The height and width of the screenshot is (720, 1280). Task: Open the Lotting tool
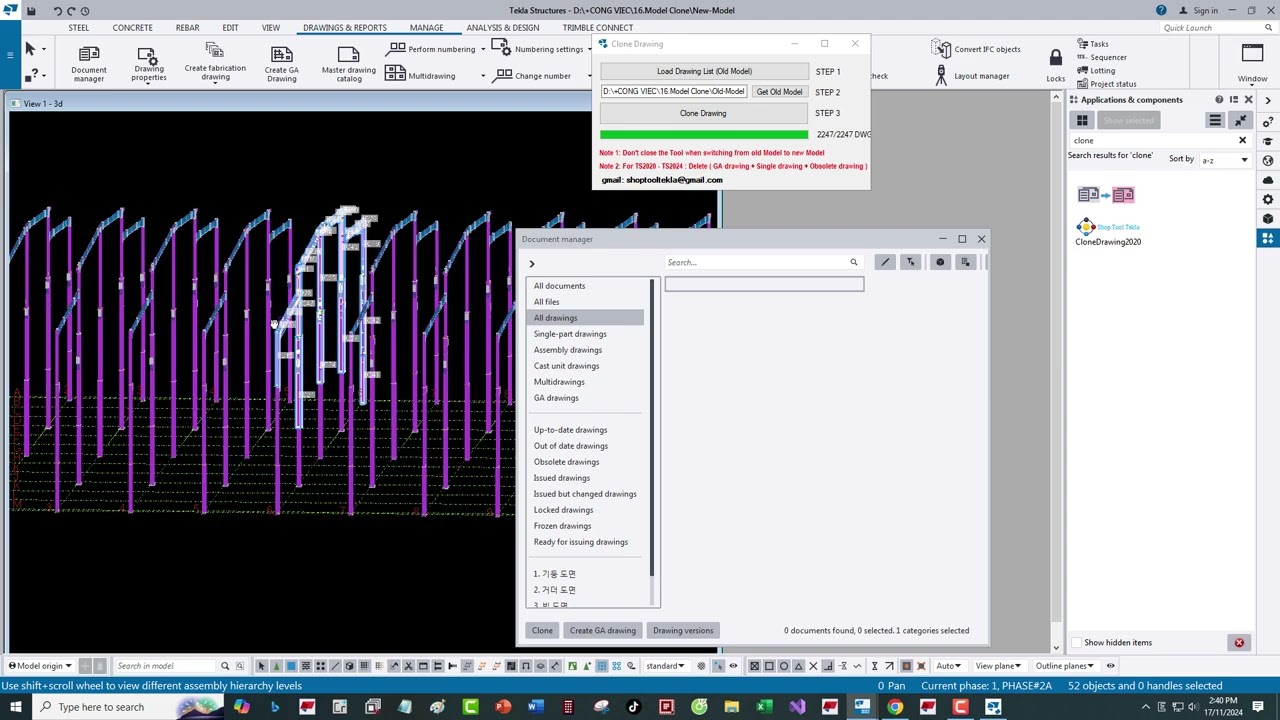coord(1096,70)
